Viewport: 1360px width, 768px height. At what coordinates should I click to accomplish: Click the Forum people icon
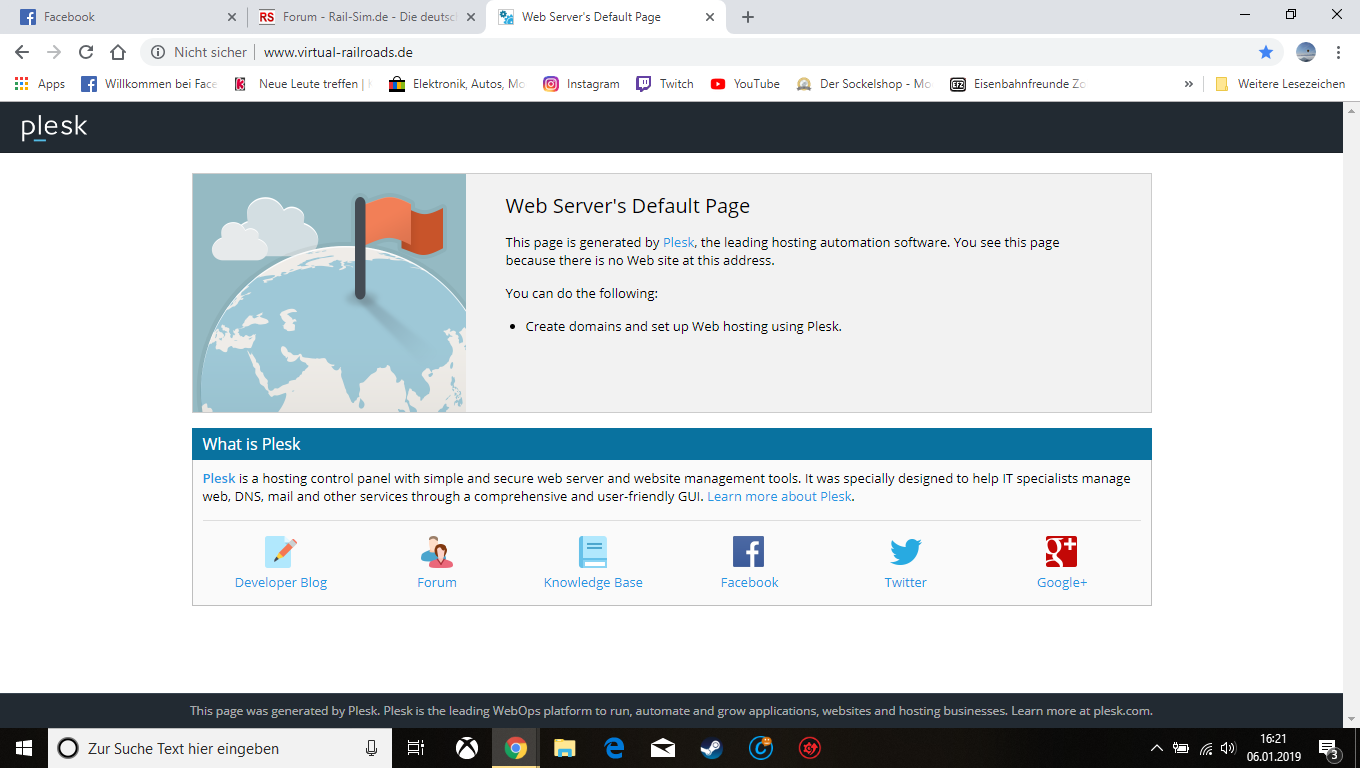437,552
